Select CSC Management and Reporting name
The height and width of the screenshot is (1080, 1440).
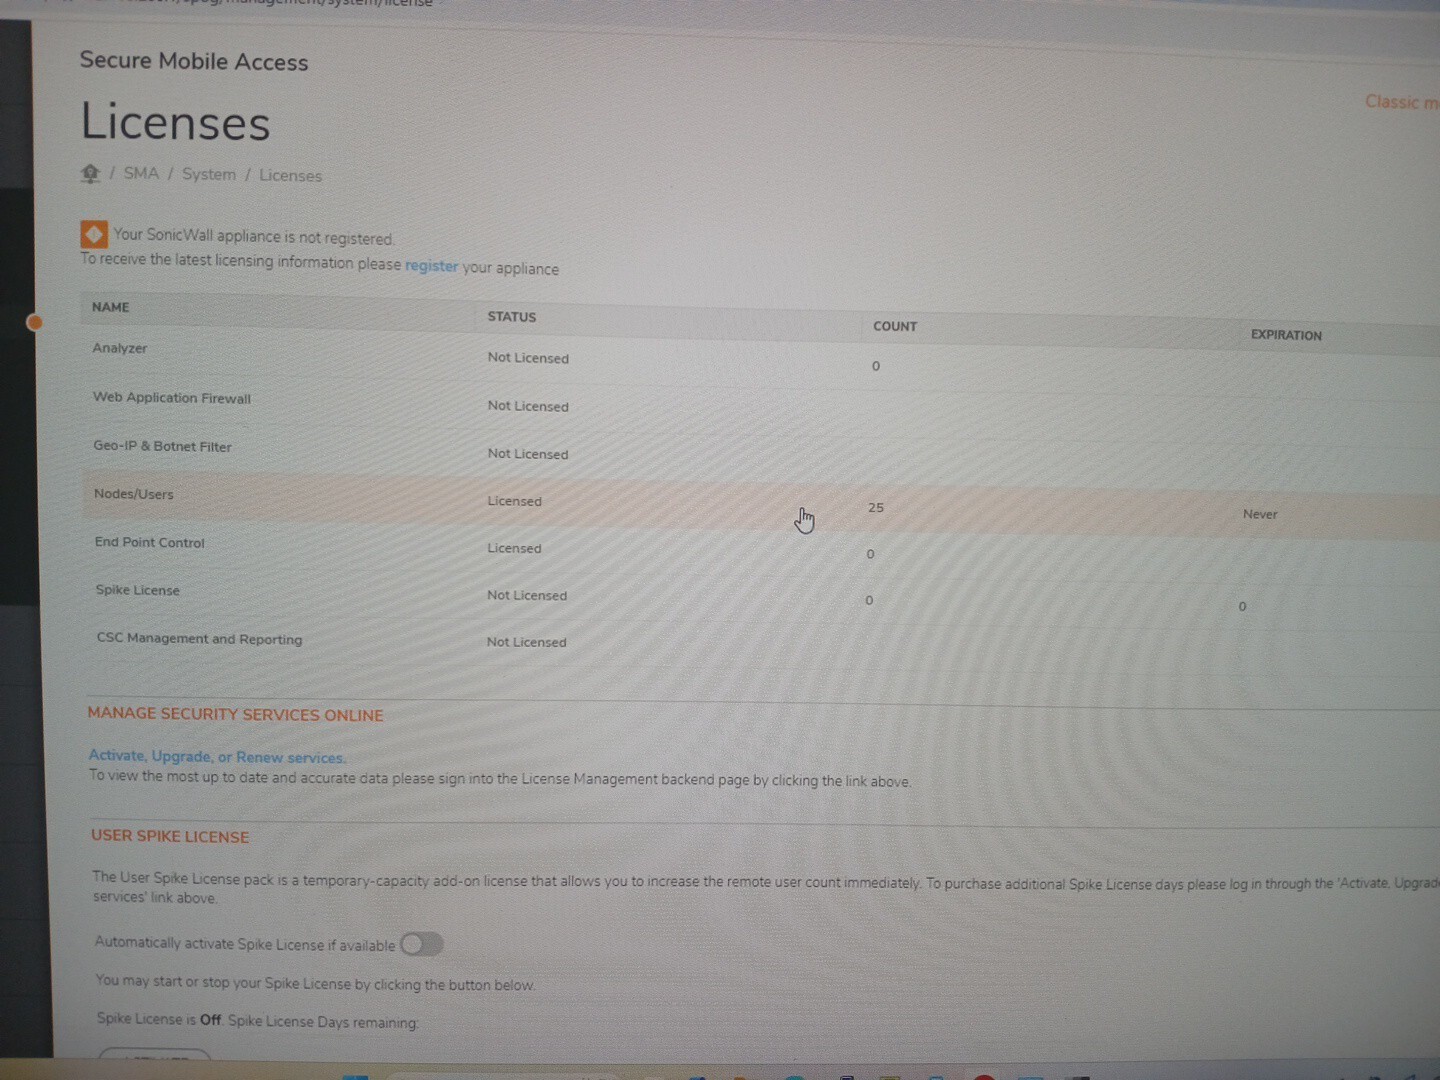coord(199,638)
